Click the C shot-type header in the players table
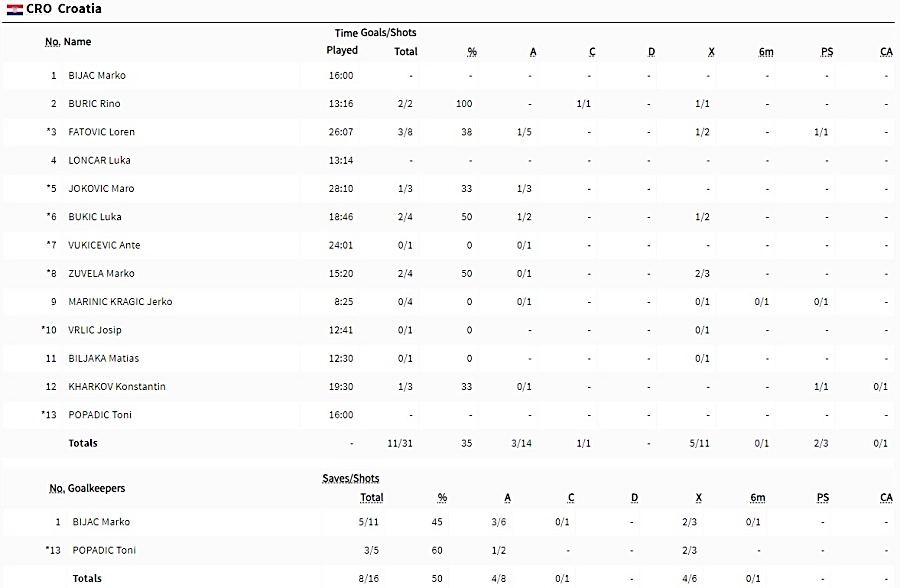 592,52
